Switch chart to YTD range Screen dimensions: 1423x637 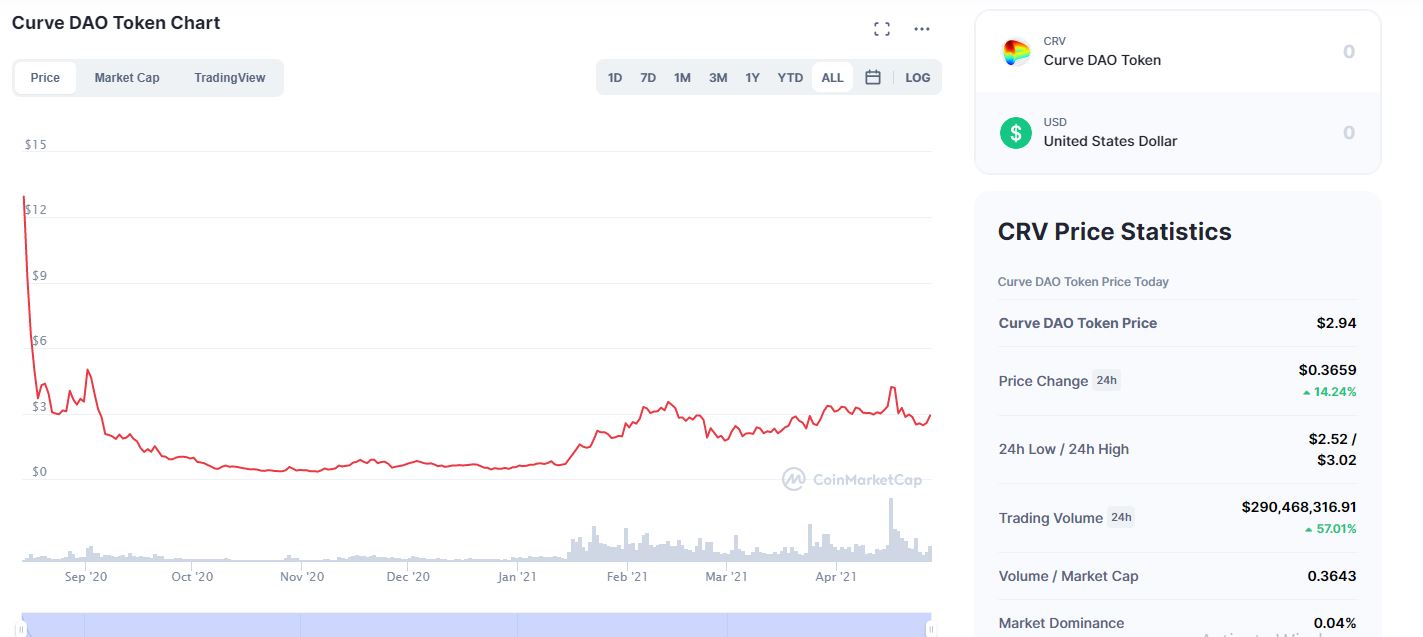[x=790, y=78]
